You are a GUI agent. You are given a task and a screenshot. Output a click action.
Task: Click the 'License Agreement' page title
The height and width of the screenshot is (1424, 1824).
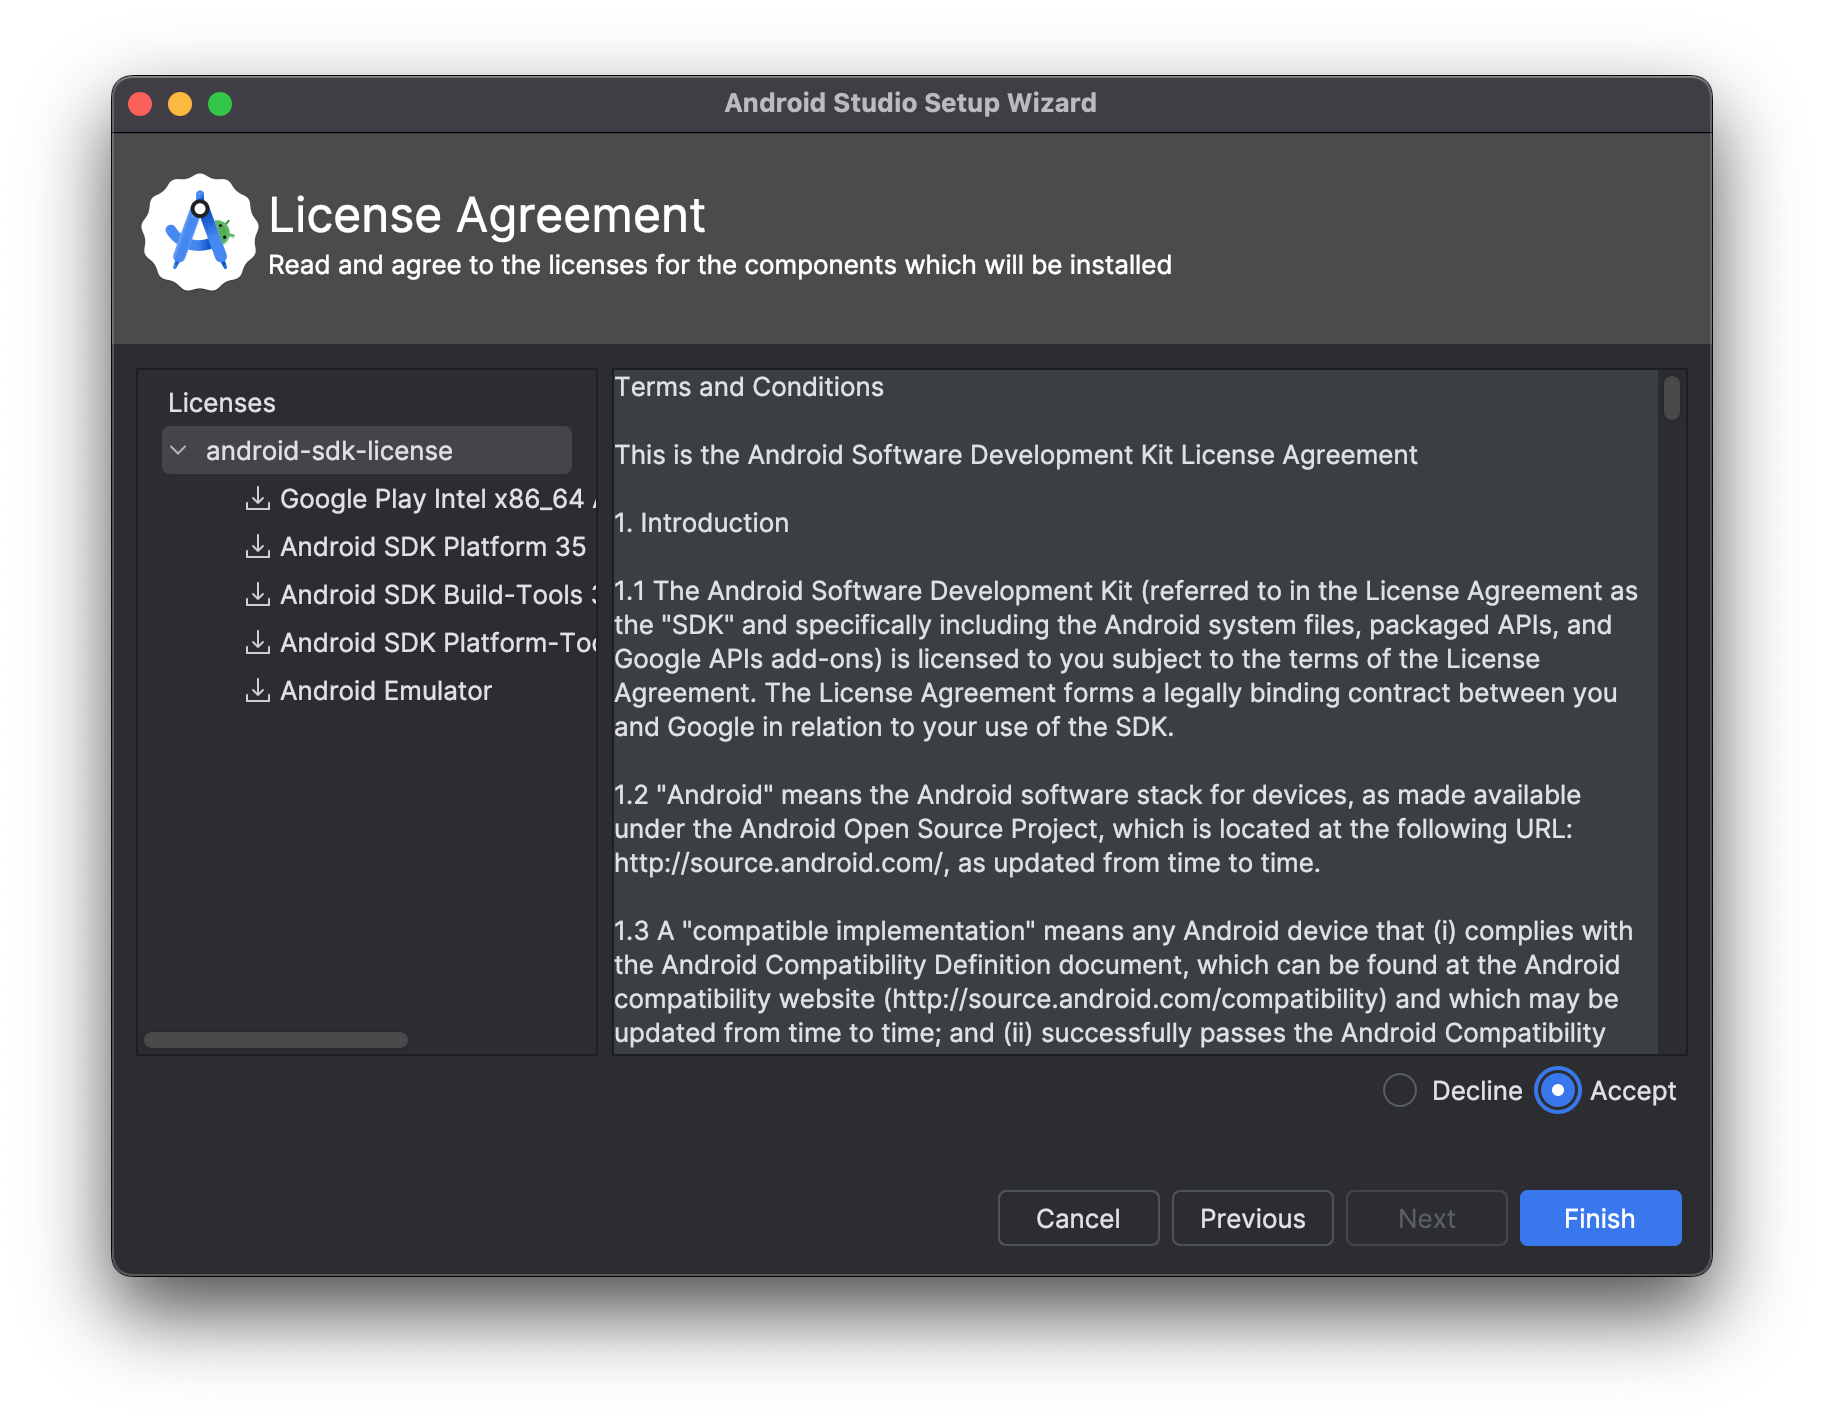point(487,215)
